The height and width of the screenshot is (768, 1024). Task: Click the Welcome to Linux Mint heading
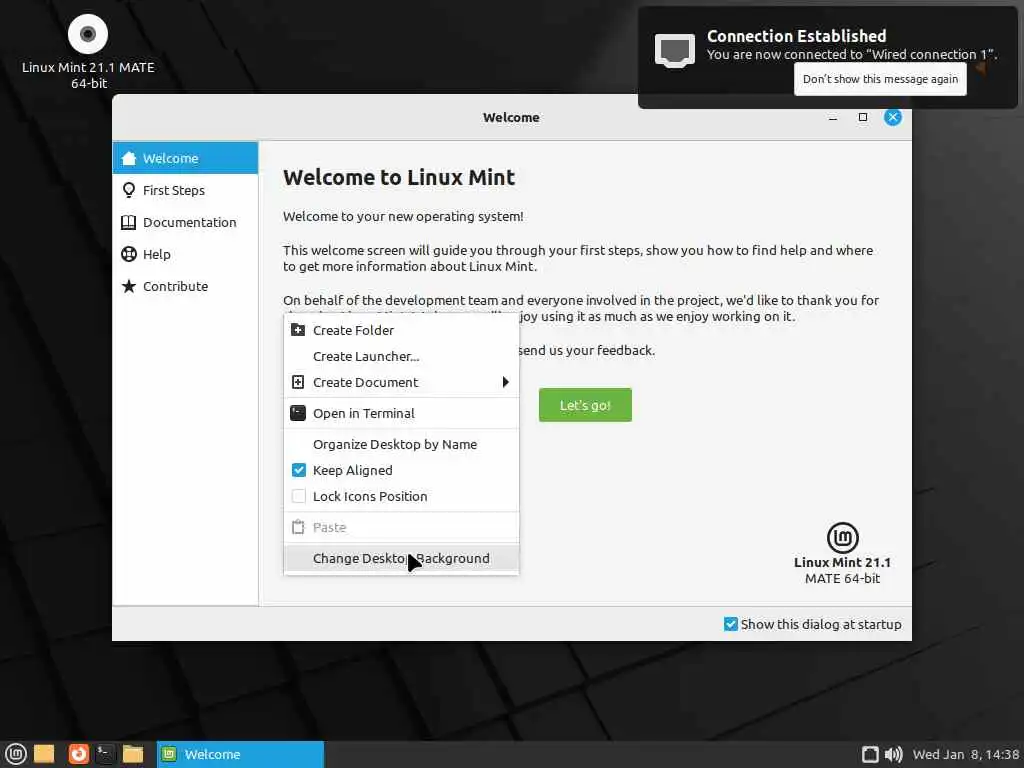(399, 177)
